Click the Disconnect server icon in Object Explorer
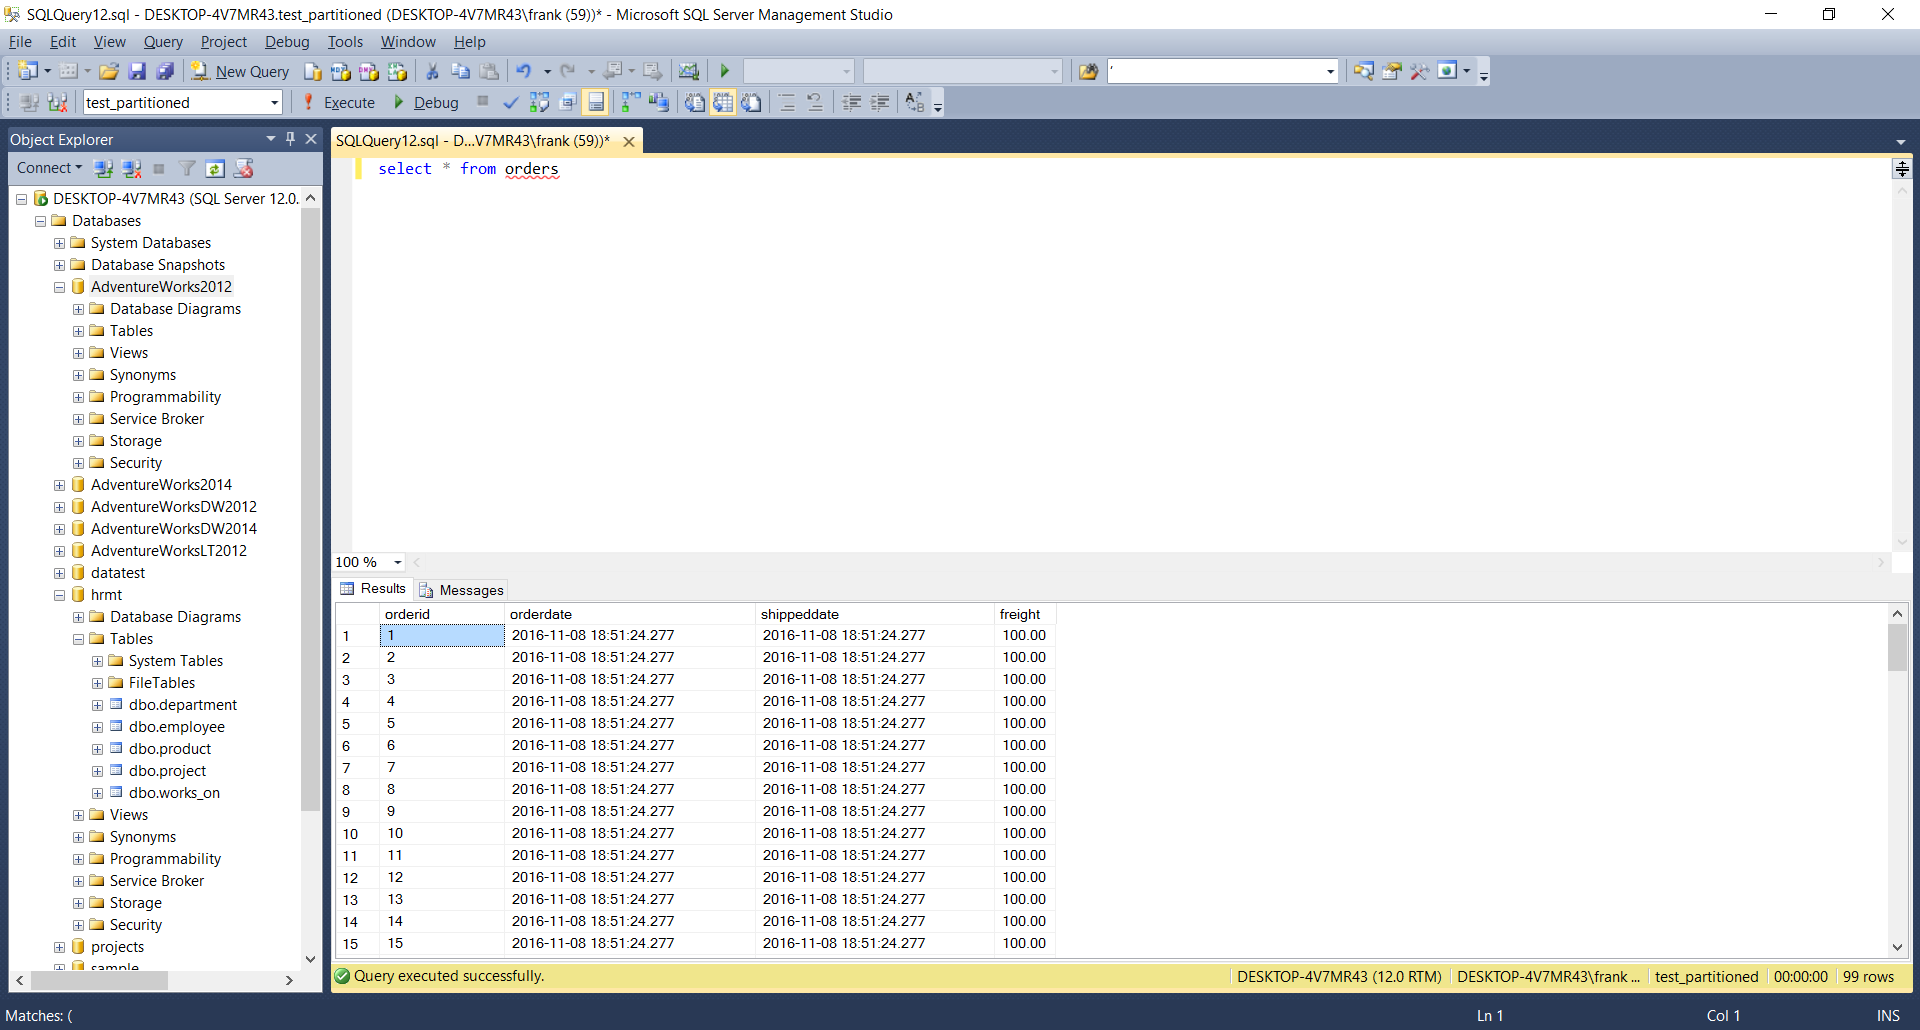Viewport: 1920px width, 1030px height. [131, 168]
